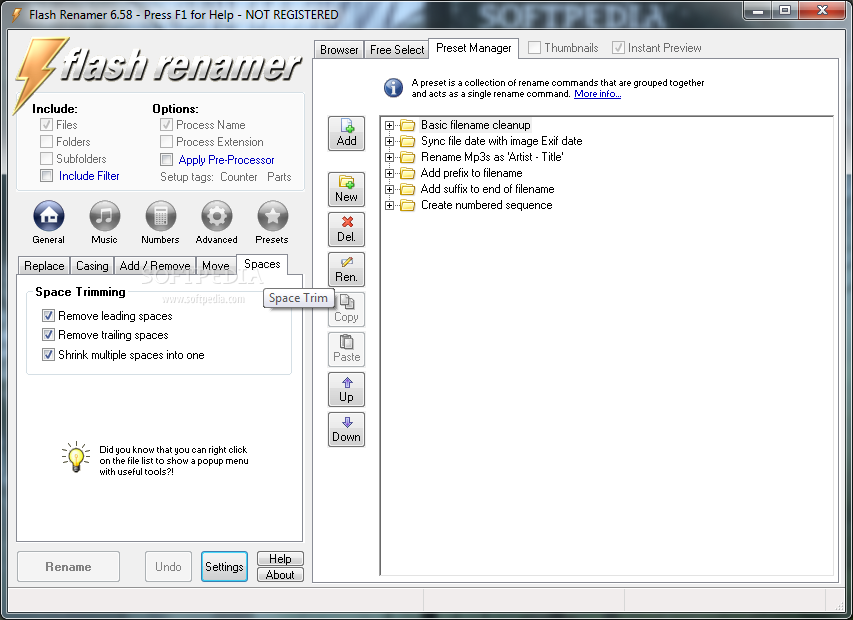Image resolution: width=853 pixels, height=620 pixels.
Task: Select 'Basic filename cleanup' preset text
Action: point(475,125)
